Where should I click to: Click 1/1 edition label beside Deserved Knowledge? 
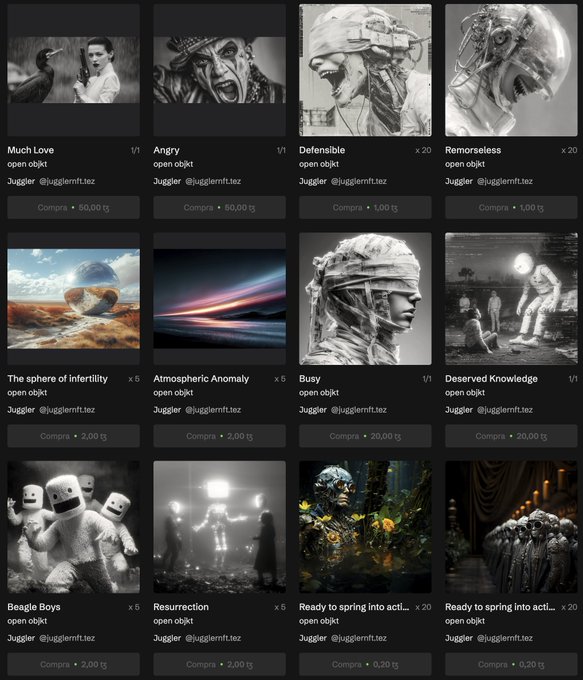(x=573, y=379)
